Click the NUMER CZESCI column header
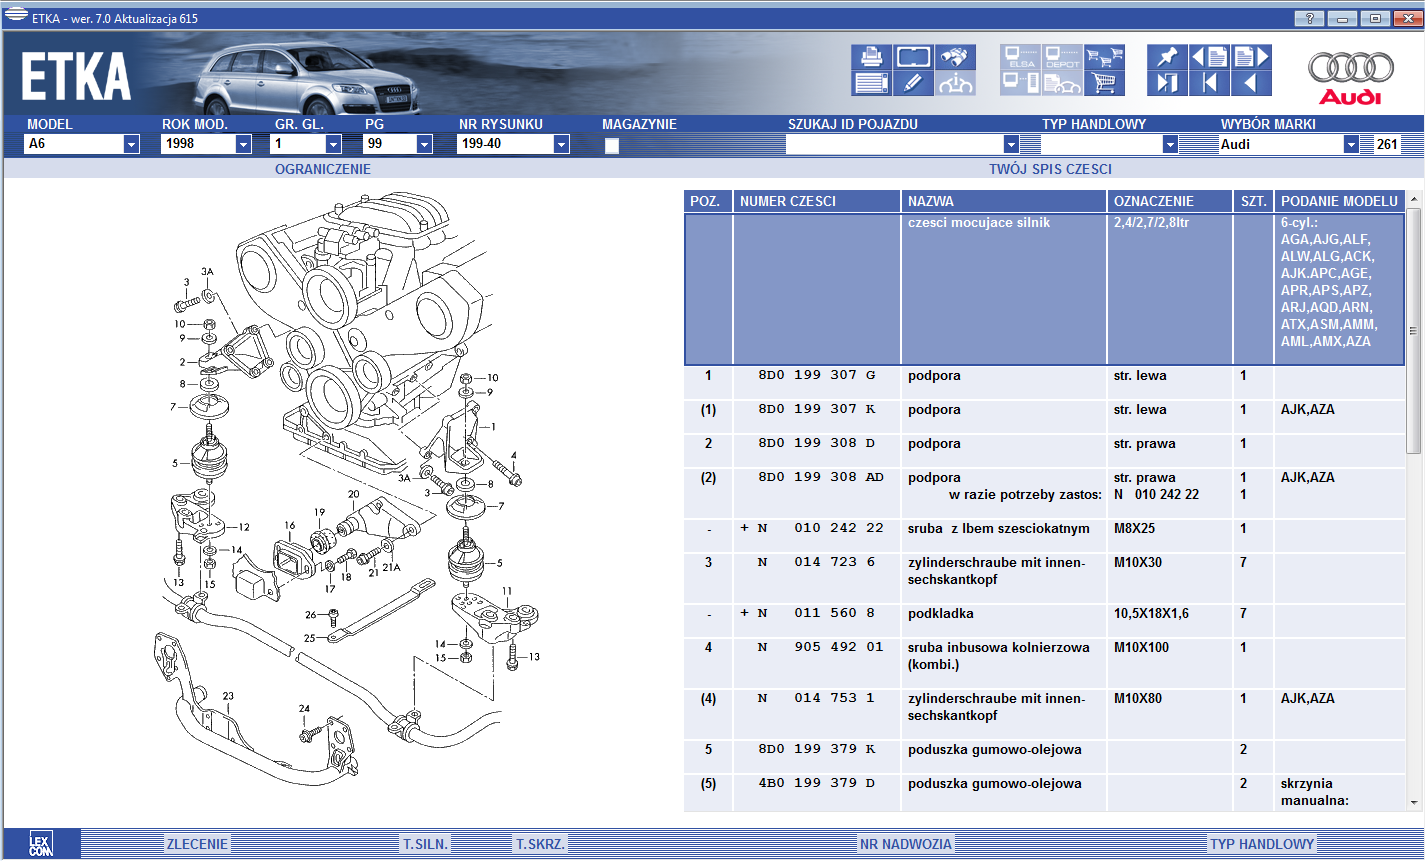 pos(817,201)
